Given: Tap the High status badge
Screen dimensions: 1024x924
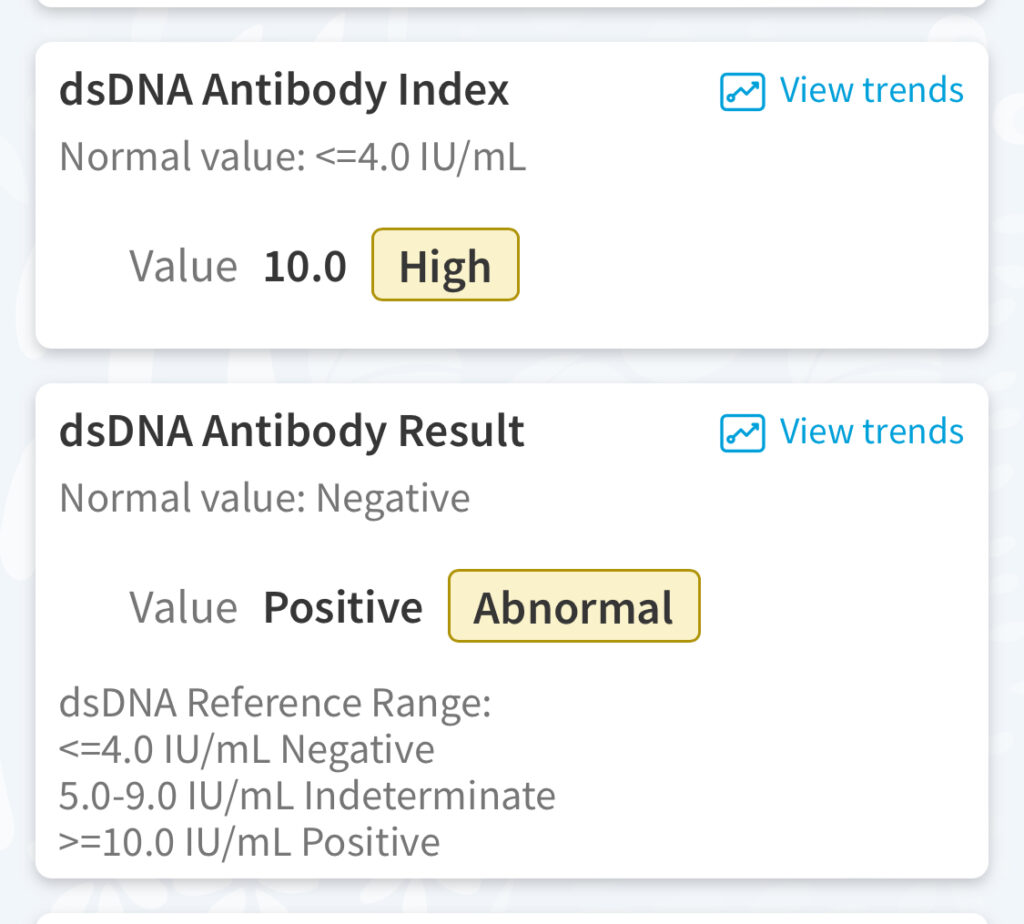Looking at the screenshot, I should click(x=445, y=265).
